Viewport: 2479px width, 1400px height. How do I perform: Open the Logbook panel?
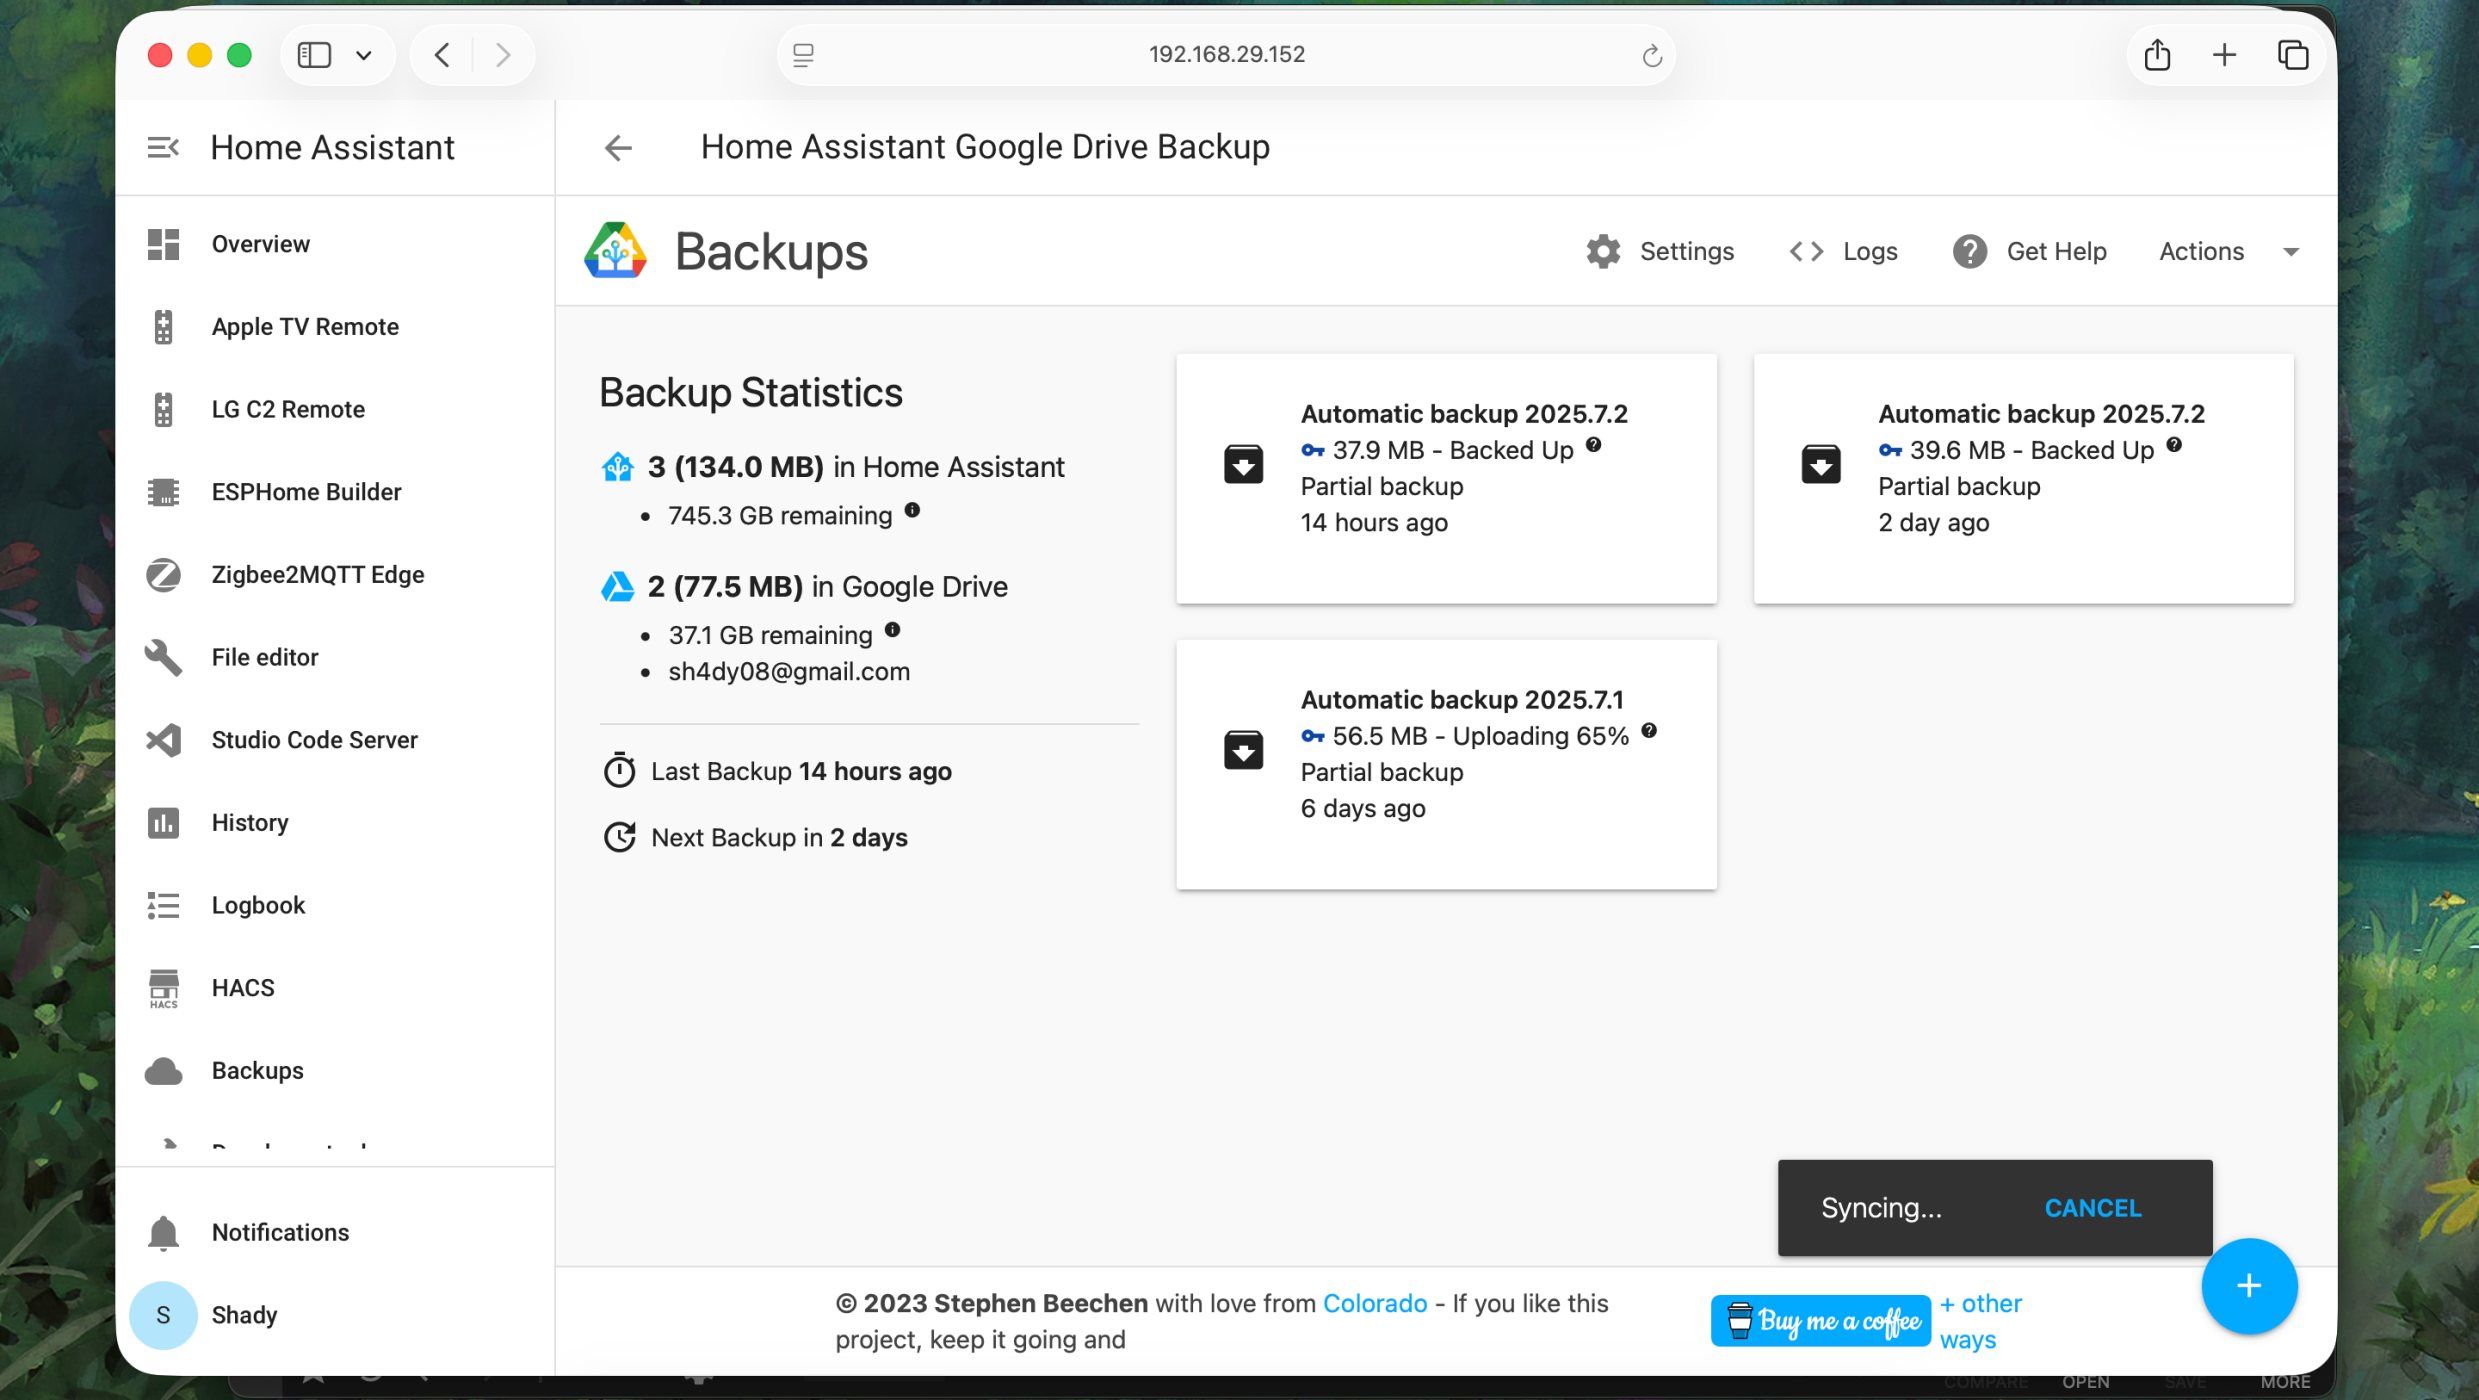[258, 905]
